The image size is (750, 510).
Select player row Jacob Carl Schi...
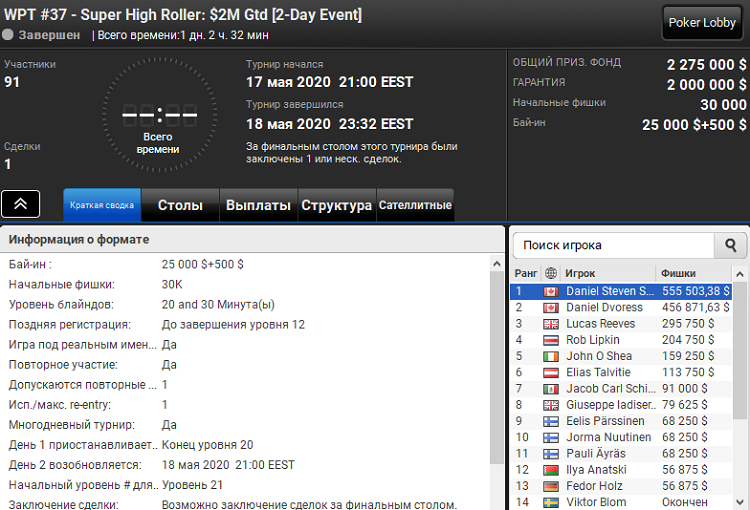(621, 389)
